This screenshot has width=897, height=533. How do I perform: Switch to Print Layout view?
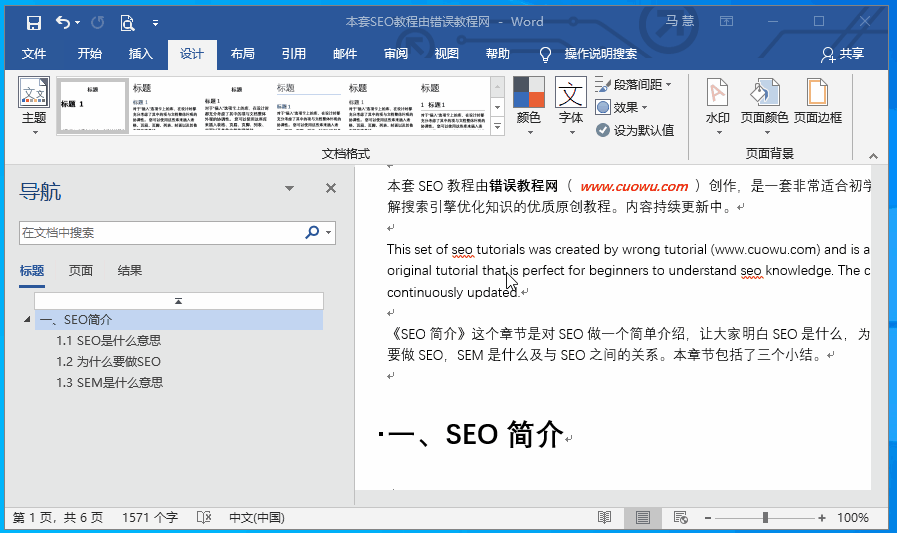point(642,518)
